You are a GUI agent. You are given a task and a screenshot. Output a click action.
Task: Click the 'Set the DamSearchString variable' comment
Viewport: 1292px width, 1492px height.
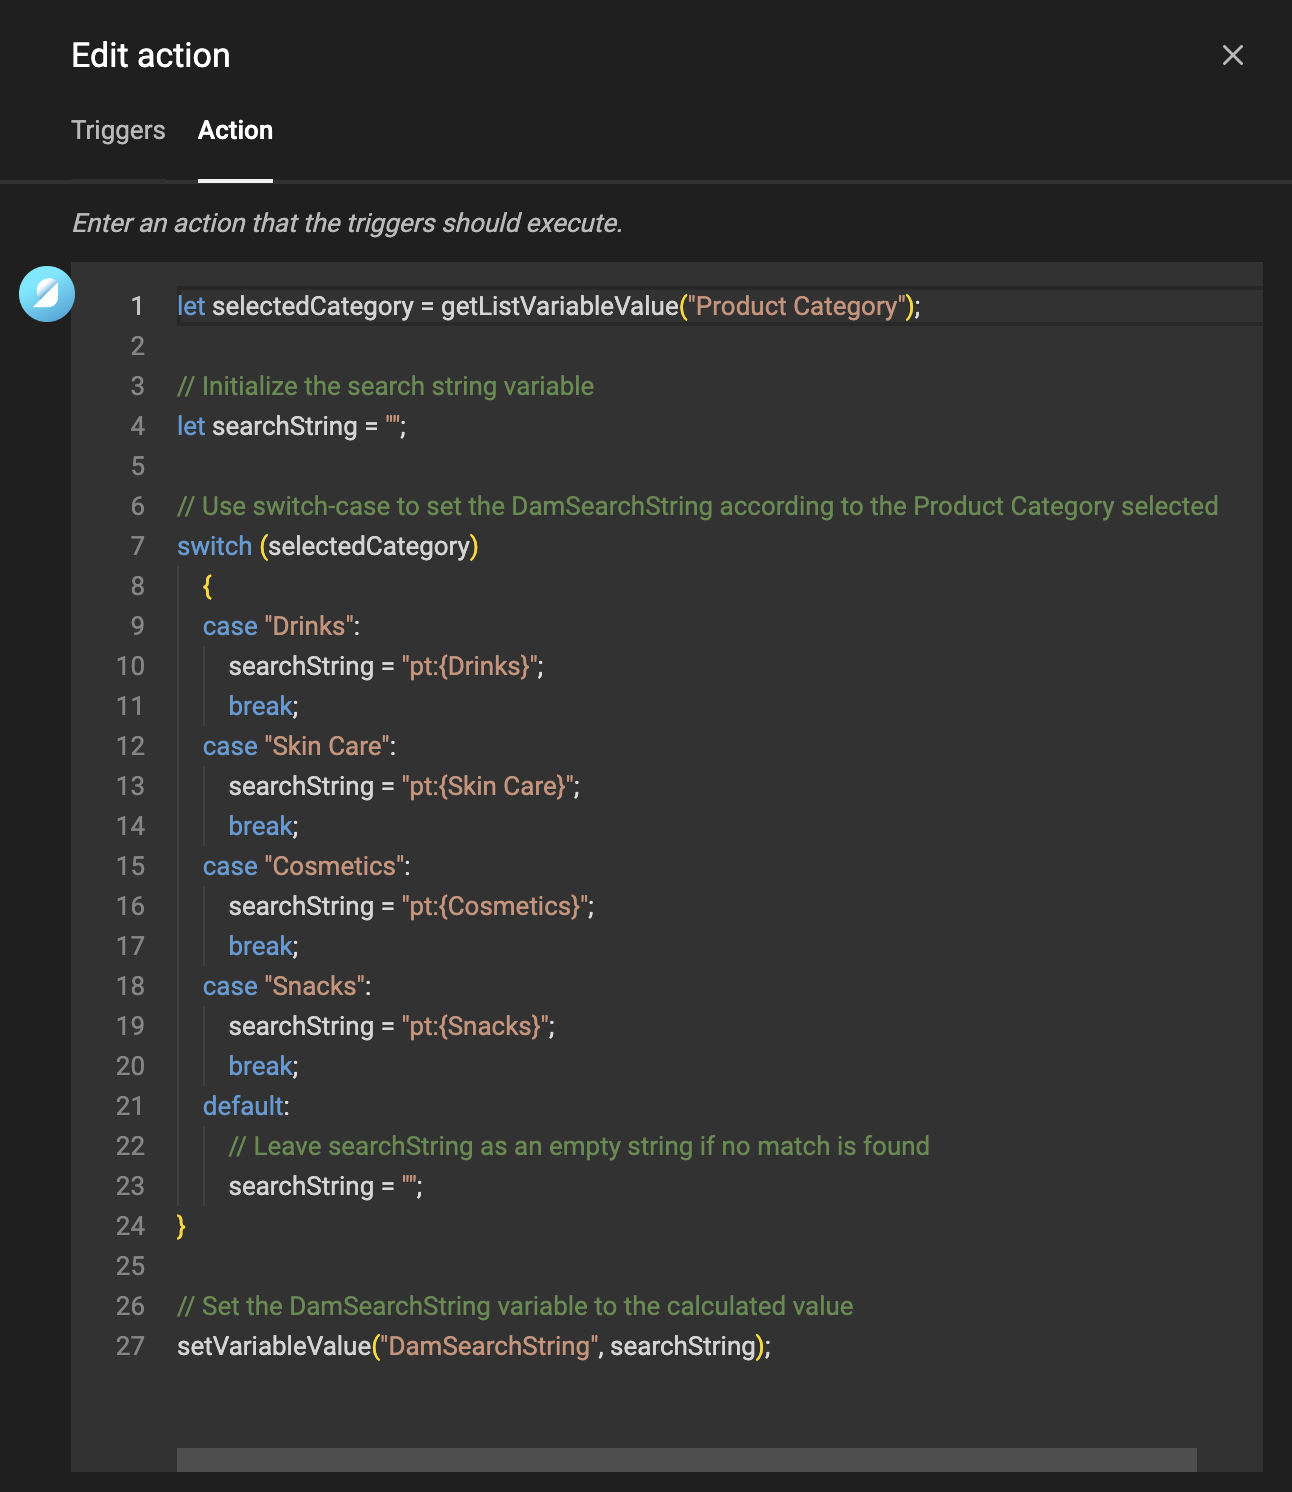coord(515,1306)
